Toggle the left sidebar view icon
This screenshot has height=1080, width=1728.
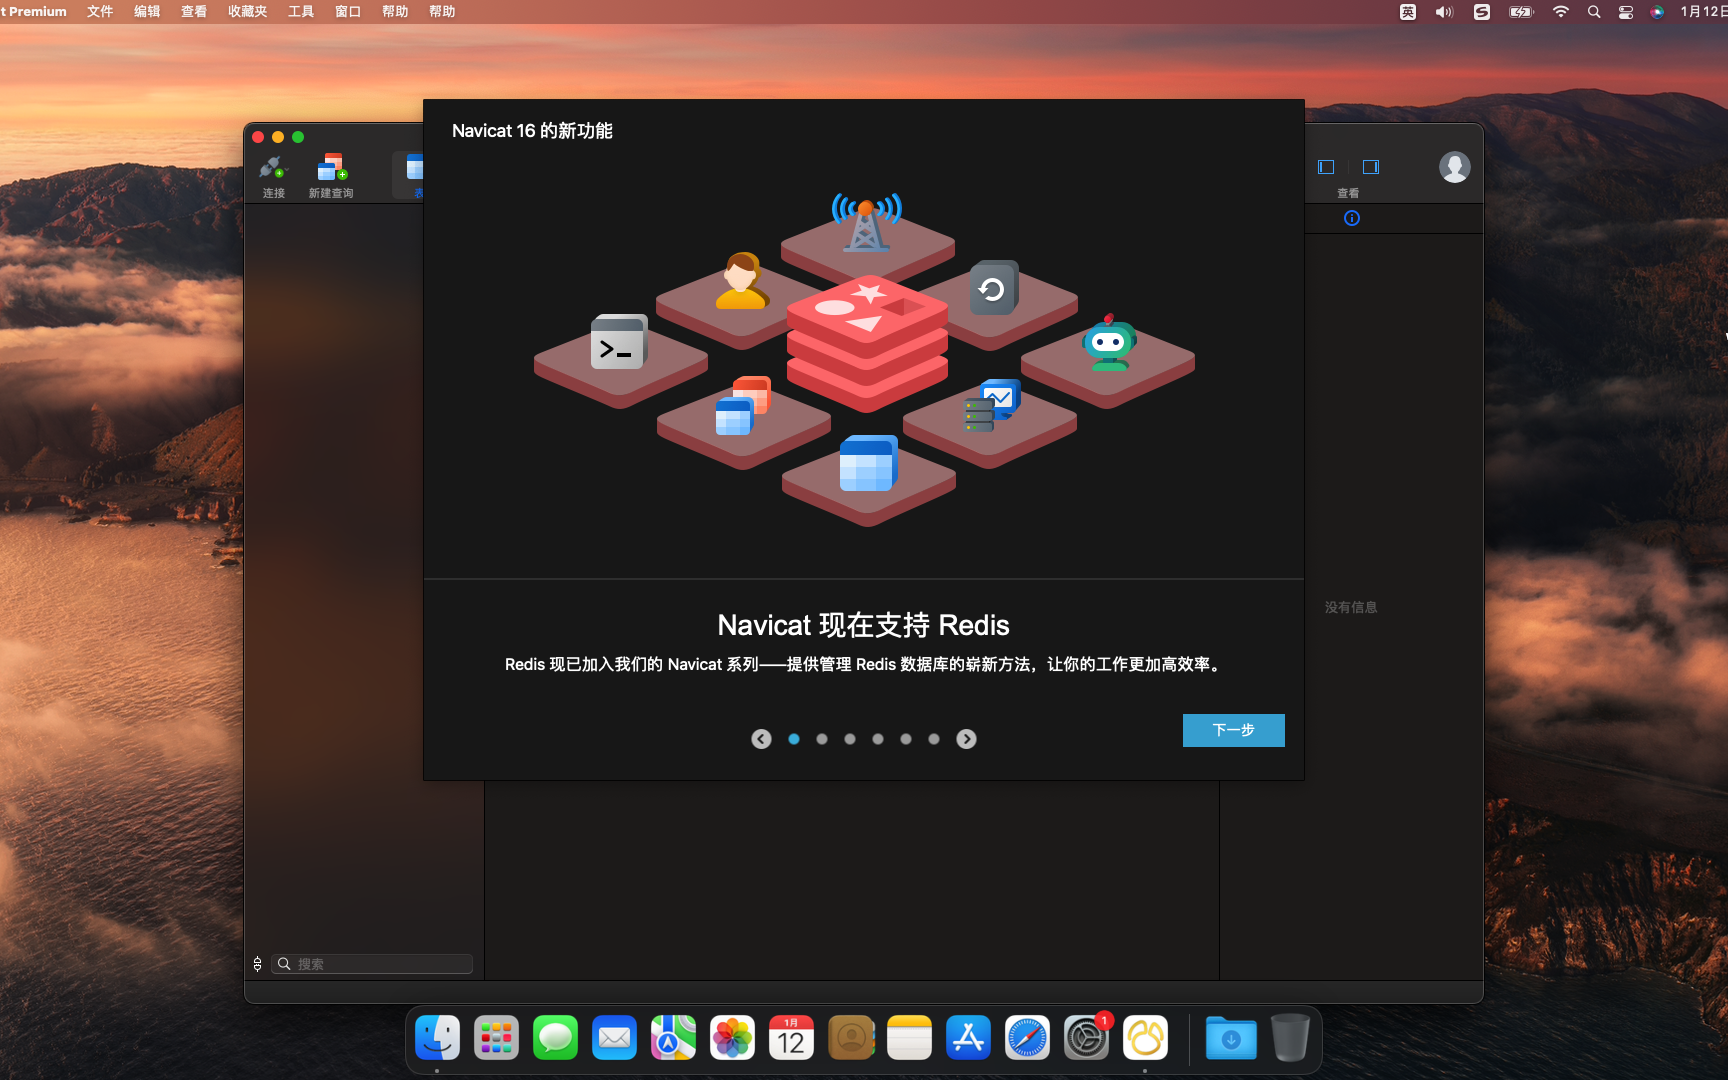click(x=1326, y=167)
